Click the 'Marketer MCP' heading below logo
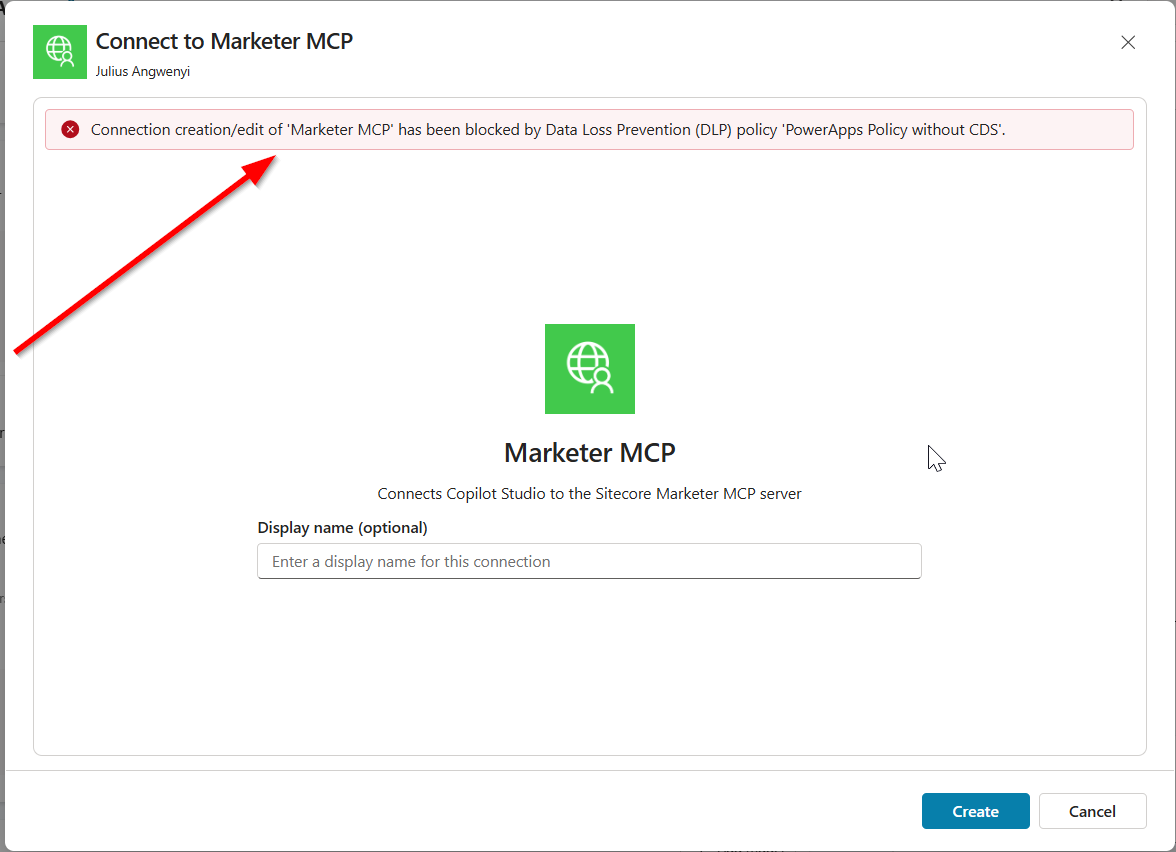The height and width of the screenshot is (852, 1176). [590, 452]
